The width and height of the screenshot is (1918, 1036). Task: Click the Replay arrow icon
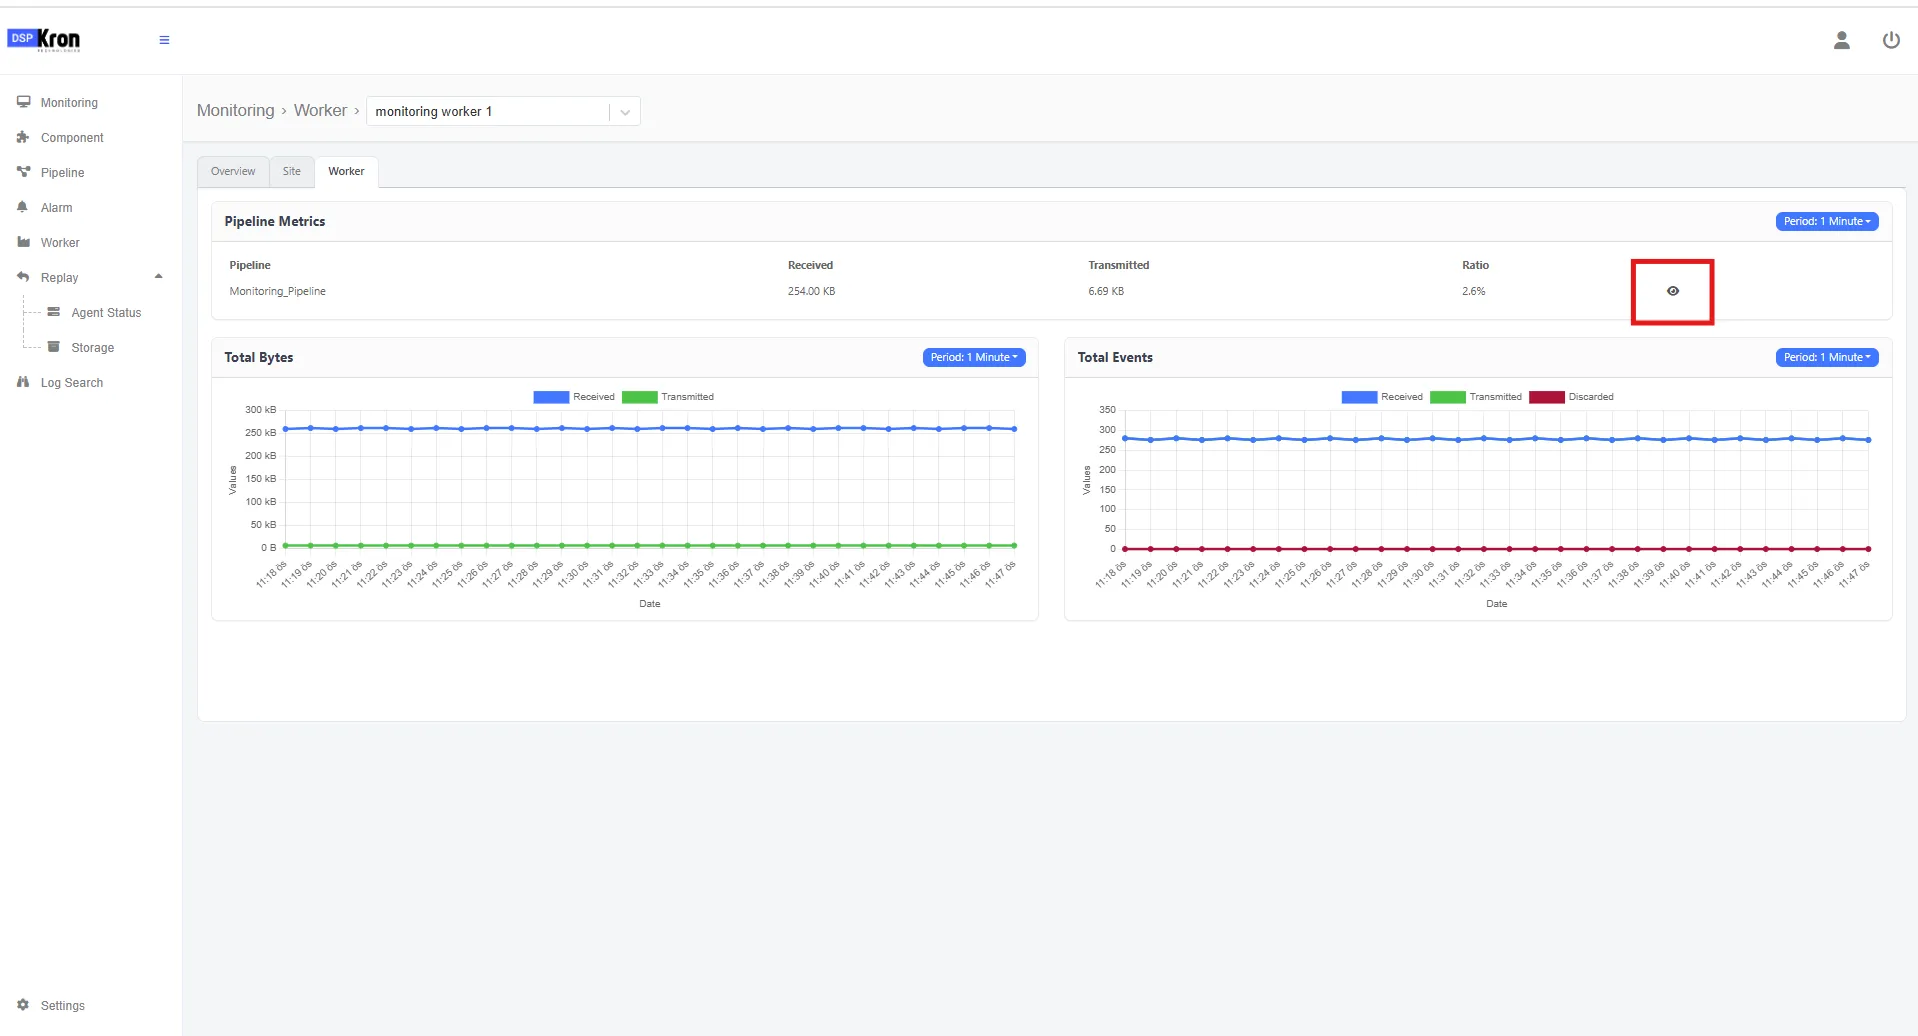pyautogui.click(x=23, y=277)
